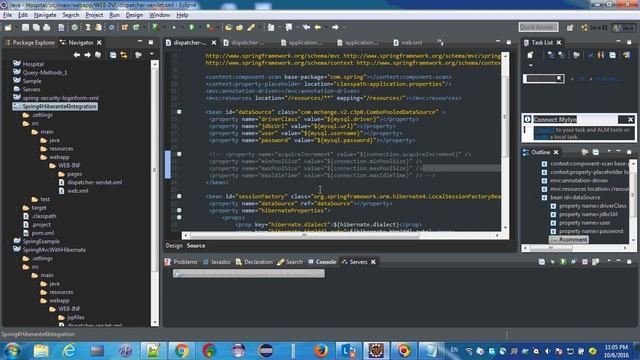Click the first icon in Servers view toolbar
This screenshot has height=360, width=640.
point(542,262)
